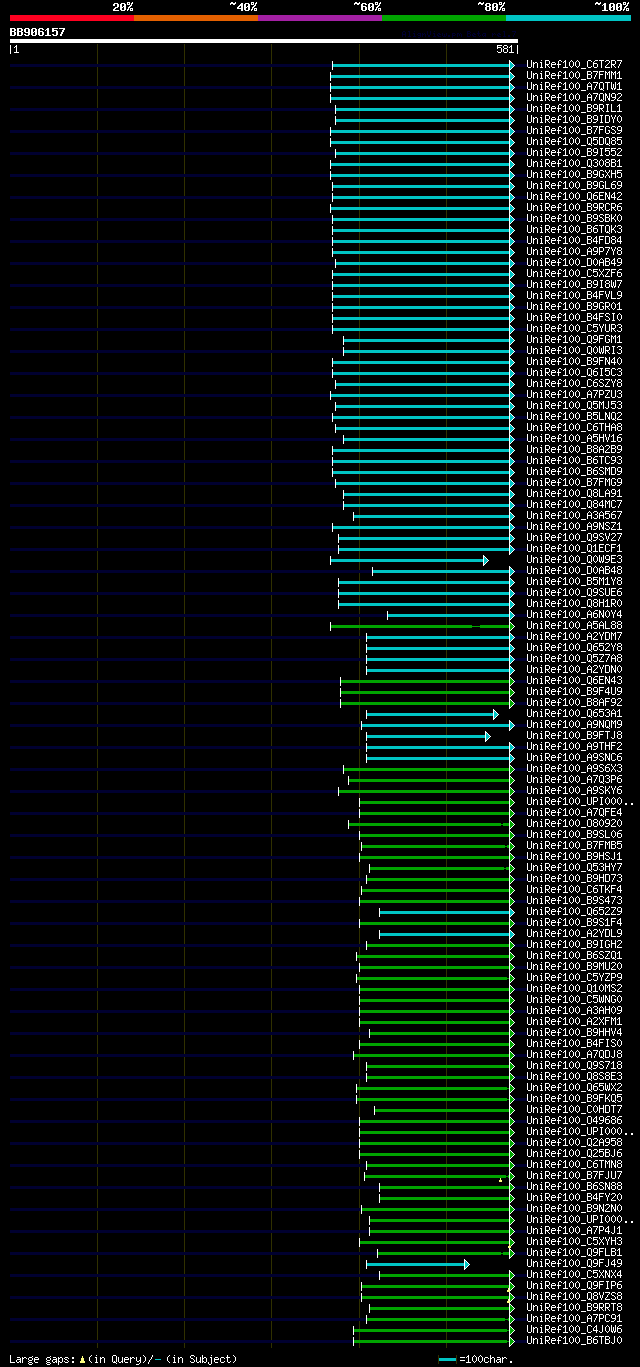Click the orange ~40% identity legend segment
Viewport: 640px width, 1367px height.
[x=196, y=17]
